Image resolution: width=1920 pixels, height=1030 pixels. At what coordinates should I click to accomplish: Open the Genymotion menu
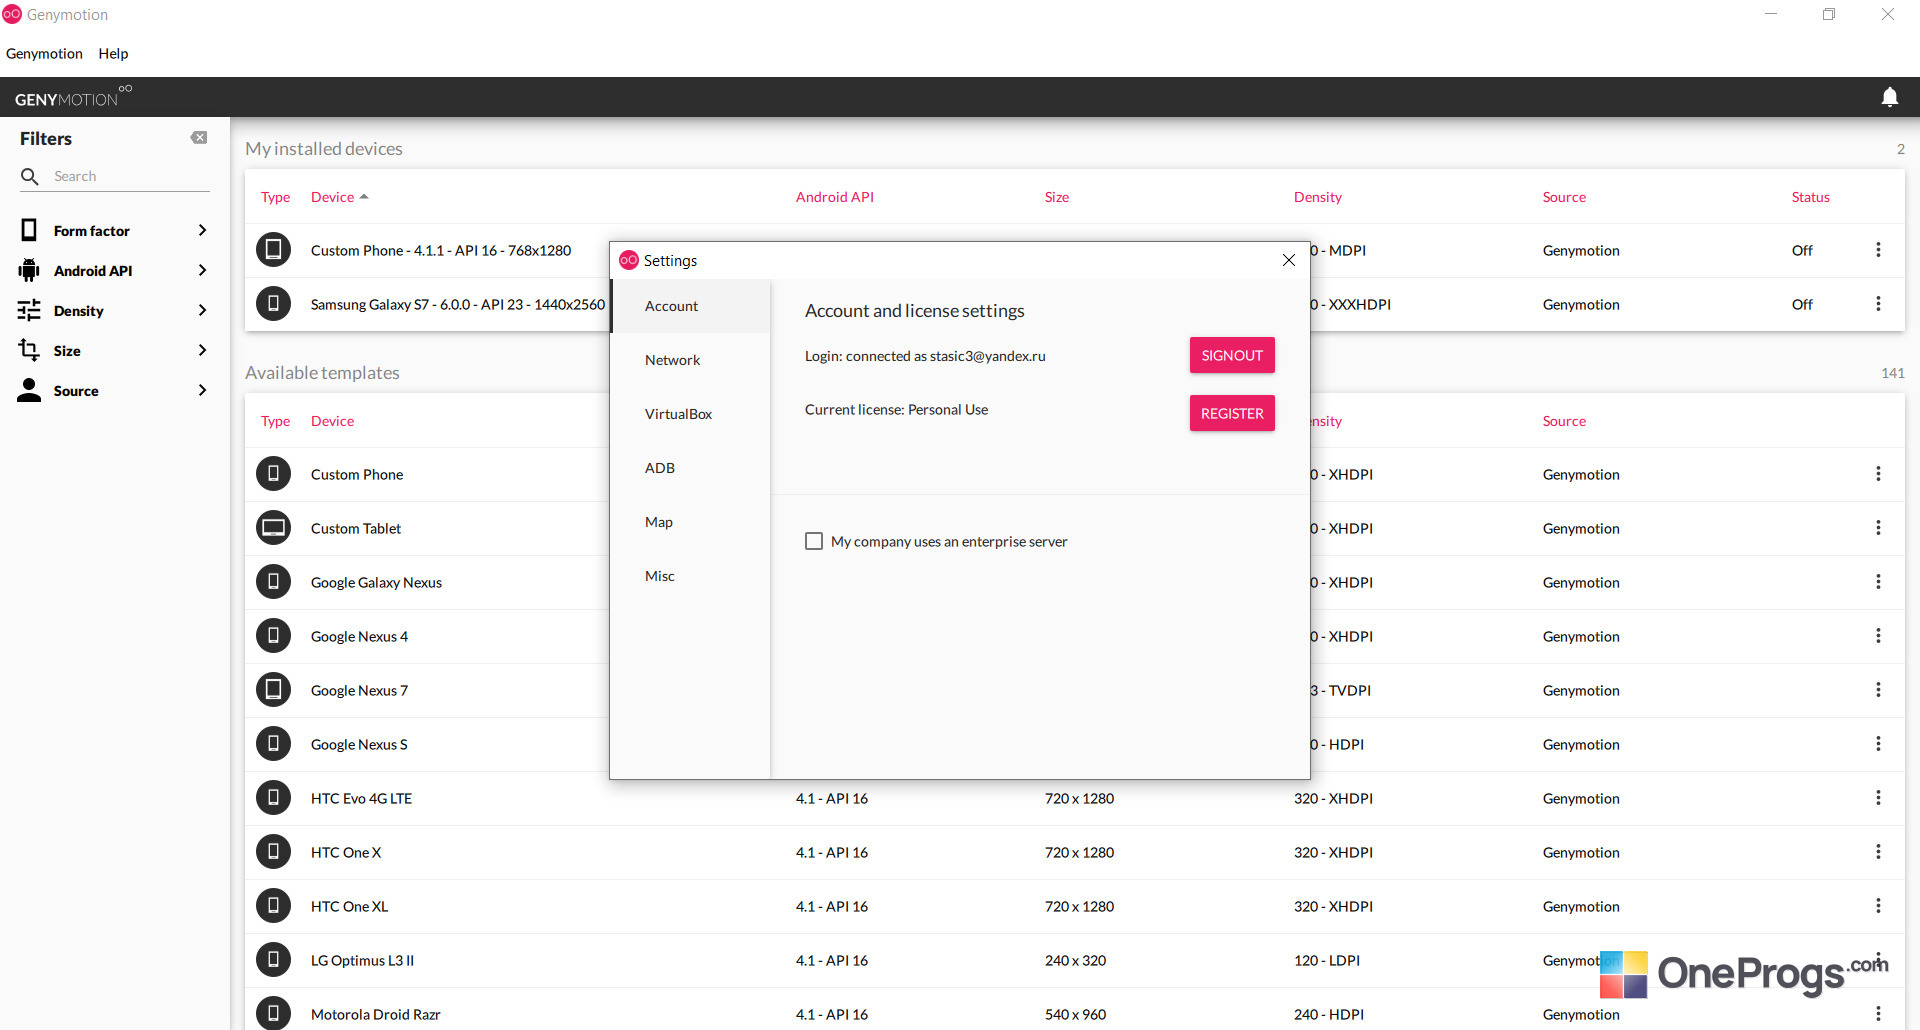pos(44,54)
